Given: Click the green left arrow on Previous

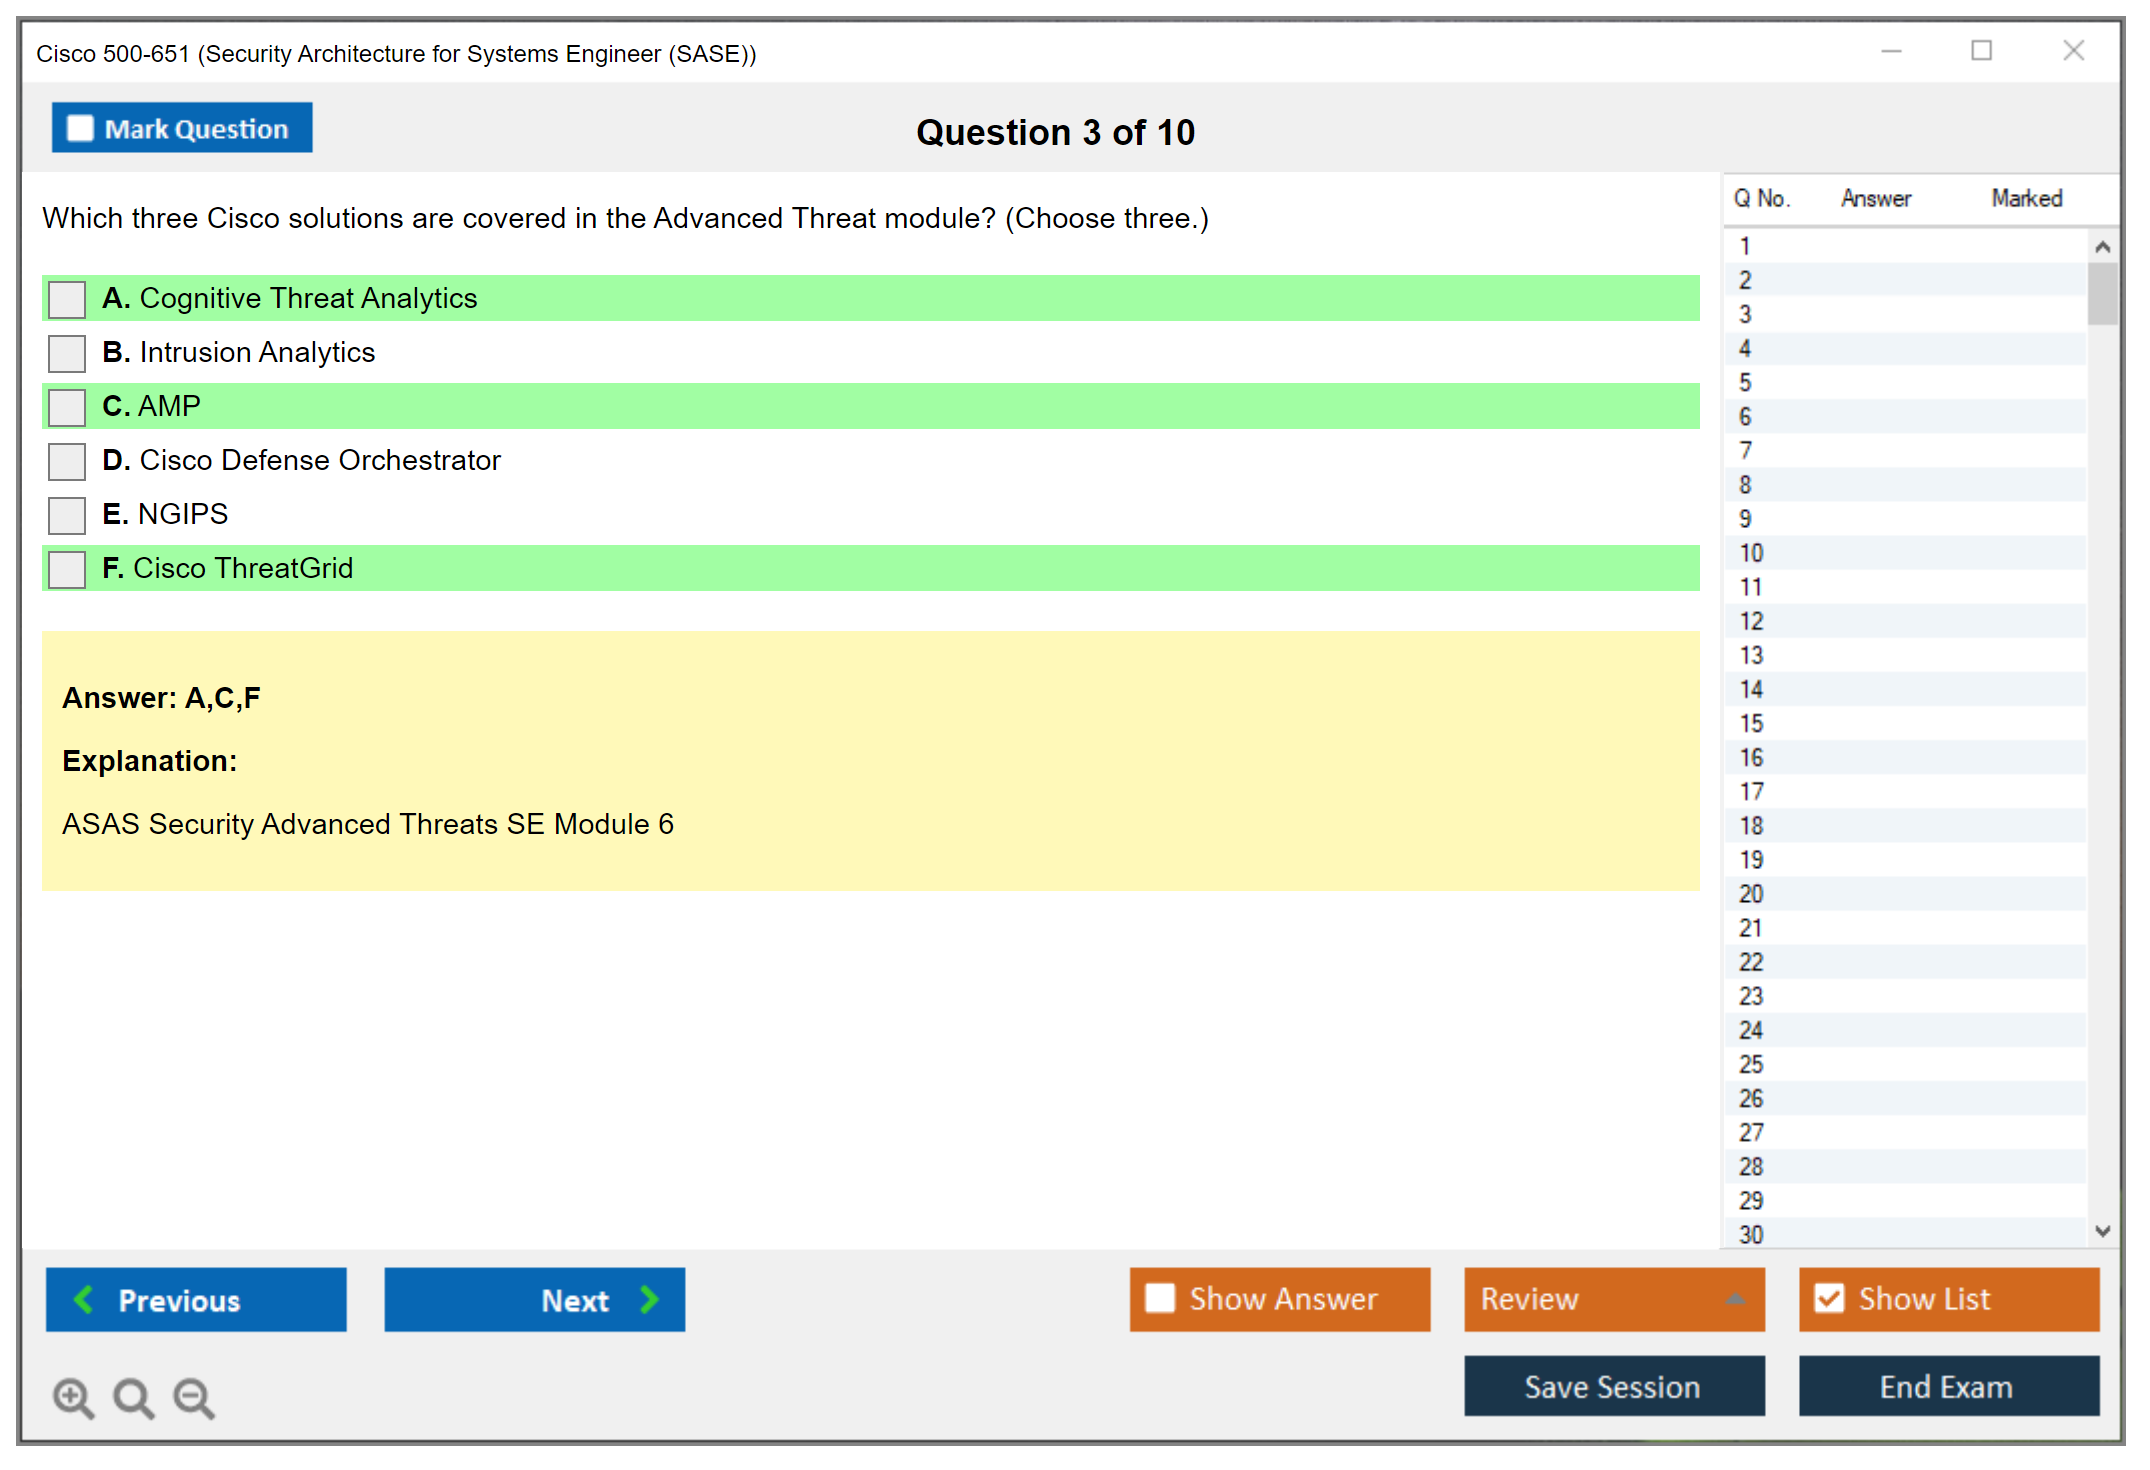Looking at the screenshot, I should tap(85, 1299).
